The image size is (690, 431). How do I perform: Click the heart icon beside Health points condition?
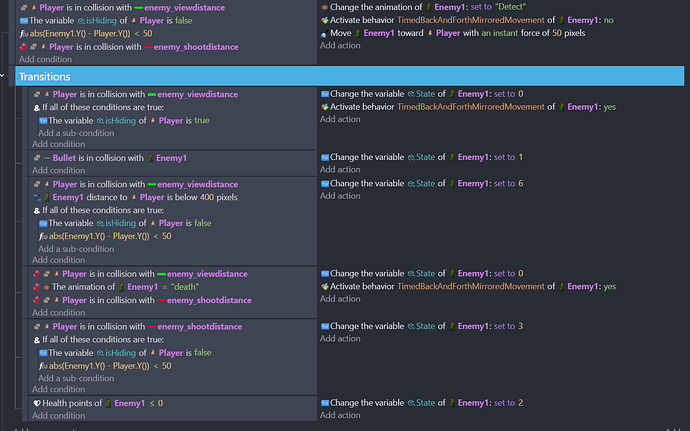click(x=38, y=403)
